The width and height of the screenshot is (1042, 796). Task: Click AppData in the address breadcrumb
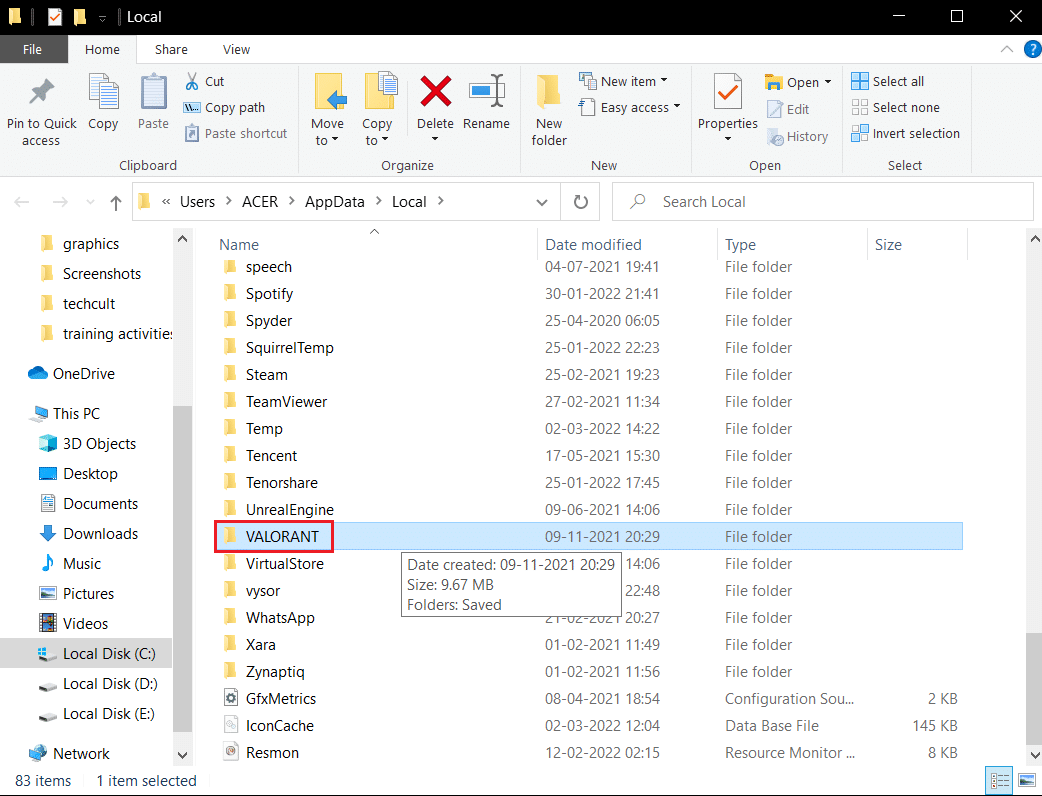click(335, 202)
